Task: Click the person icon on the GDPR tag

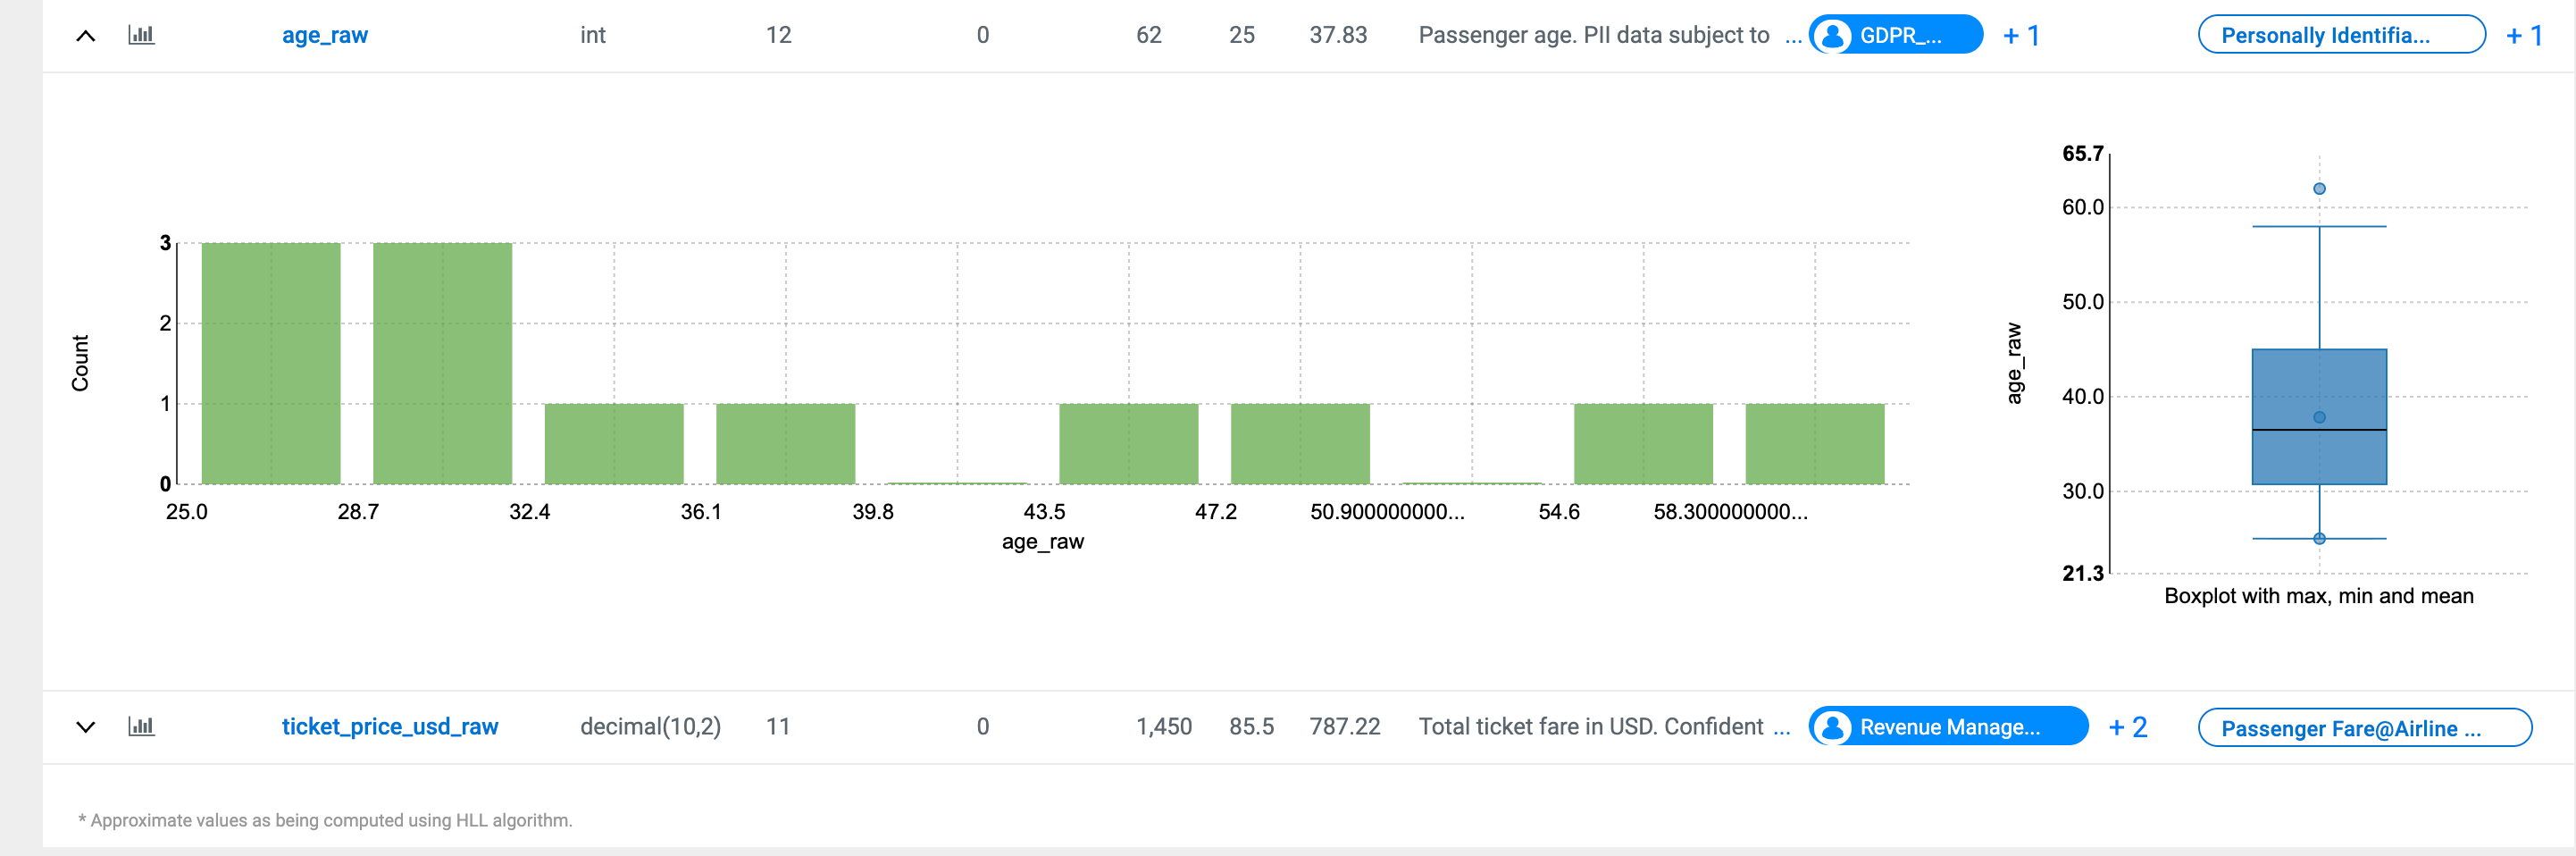Action: [x=1833, y=35]
